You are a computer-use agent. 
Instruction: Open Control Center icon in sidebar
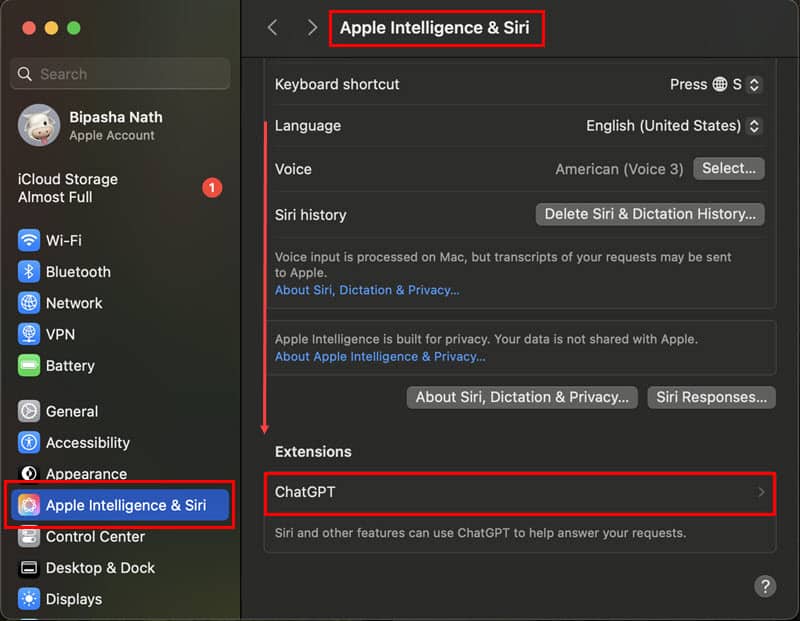click(x=29, y=537)
